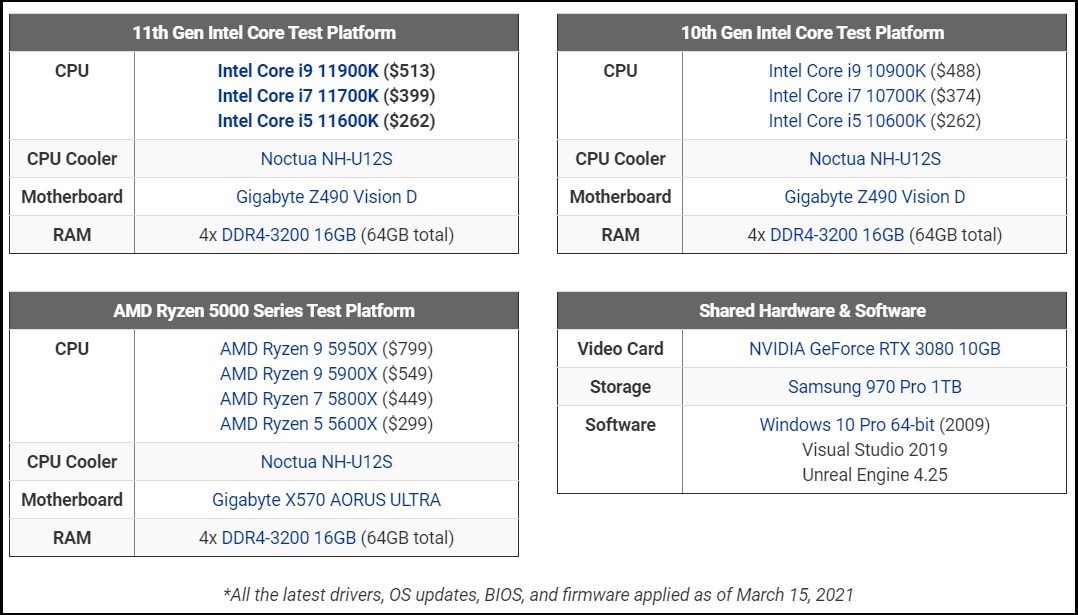Screen dimensions: 1078x615
Task: Open Gigabyte Z490 Vision D in 11th Gen table
Action: pos(327,197)
